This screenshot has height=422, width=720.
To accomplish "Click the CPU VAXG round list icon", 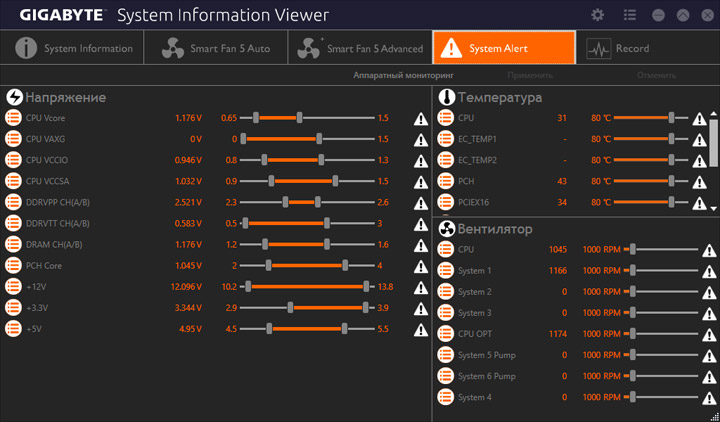I will click(13, 139).
